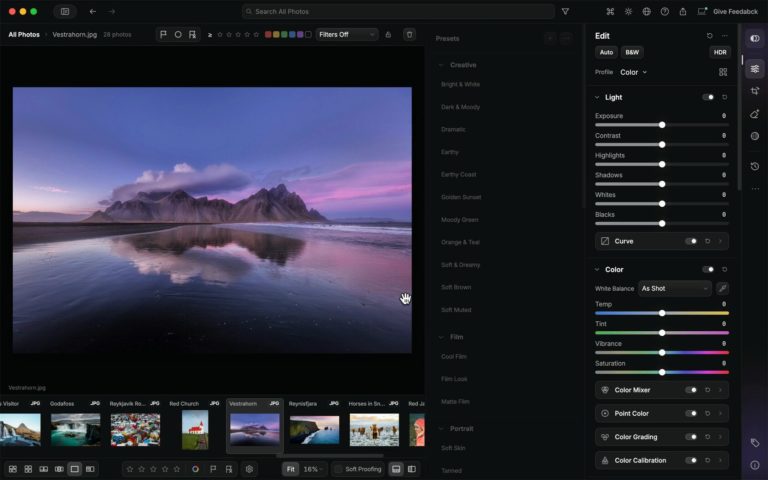Switch to compare view icon in bottom bar
Viewport: 768px width, 480px height.
click(x=90, y=469)
